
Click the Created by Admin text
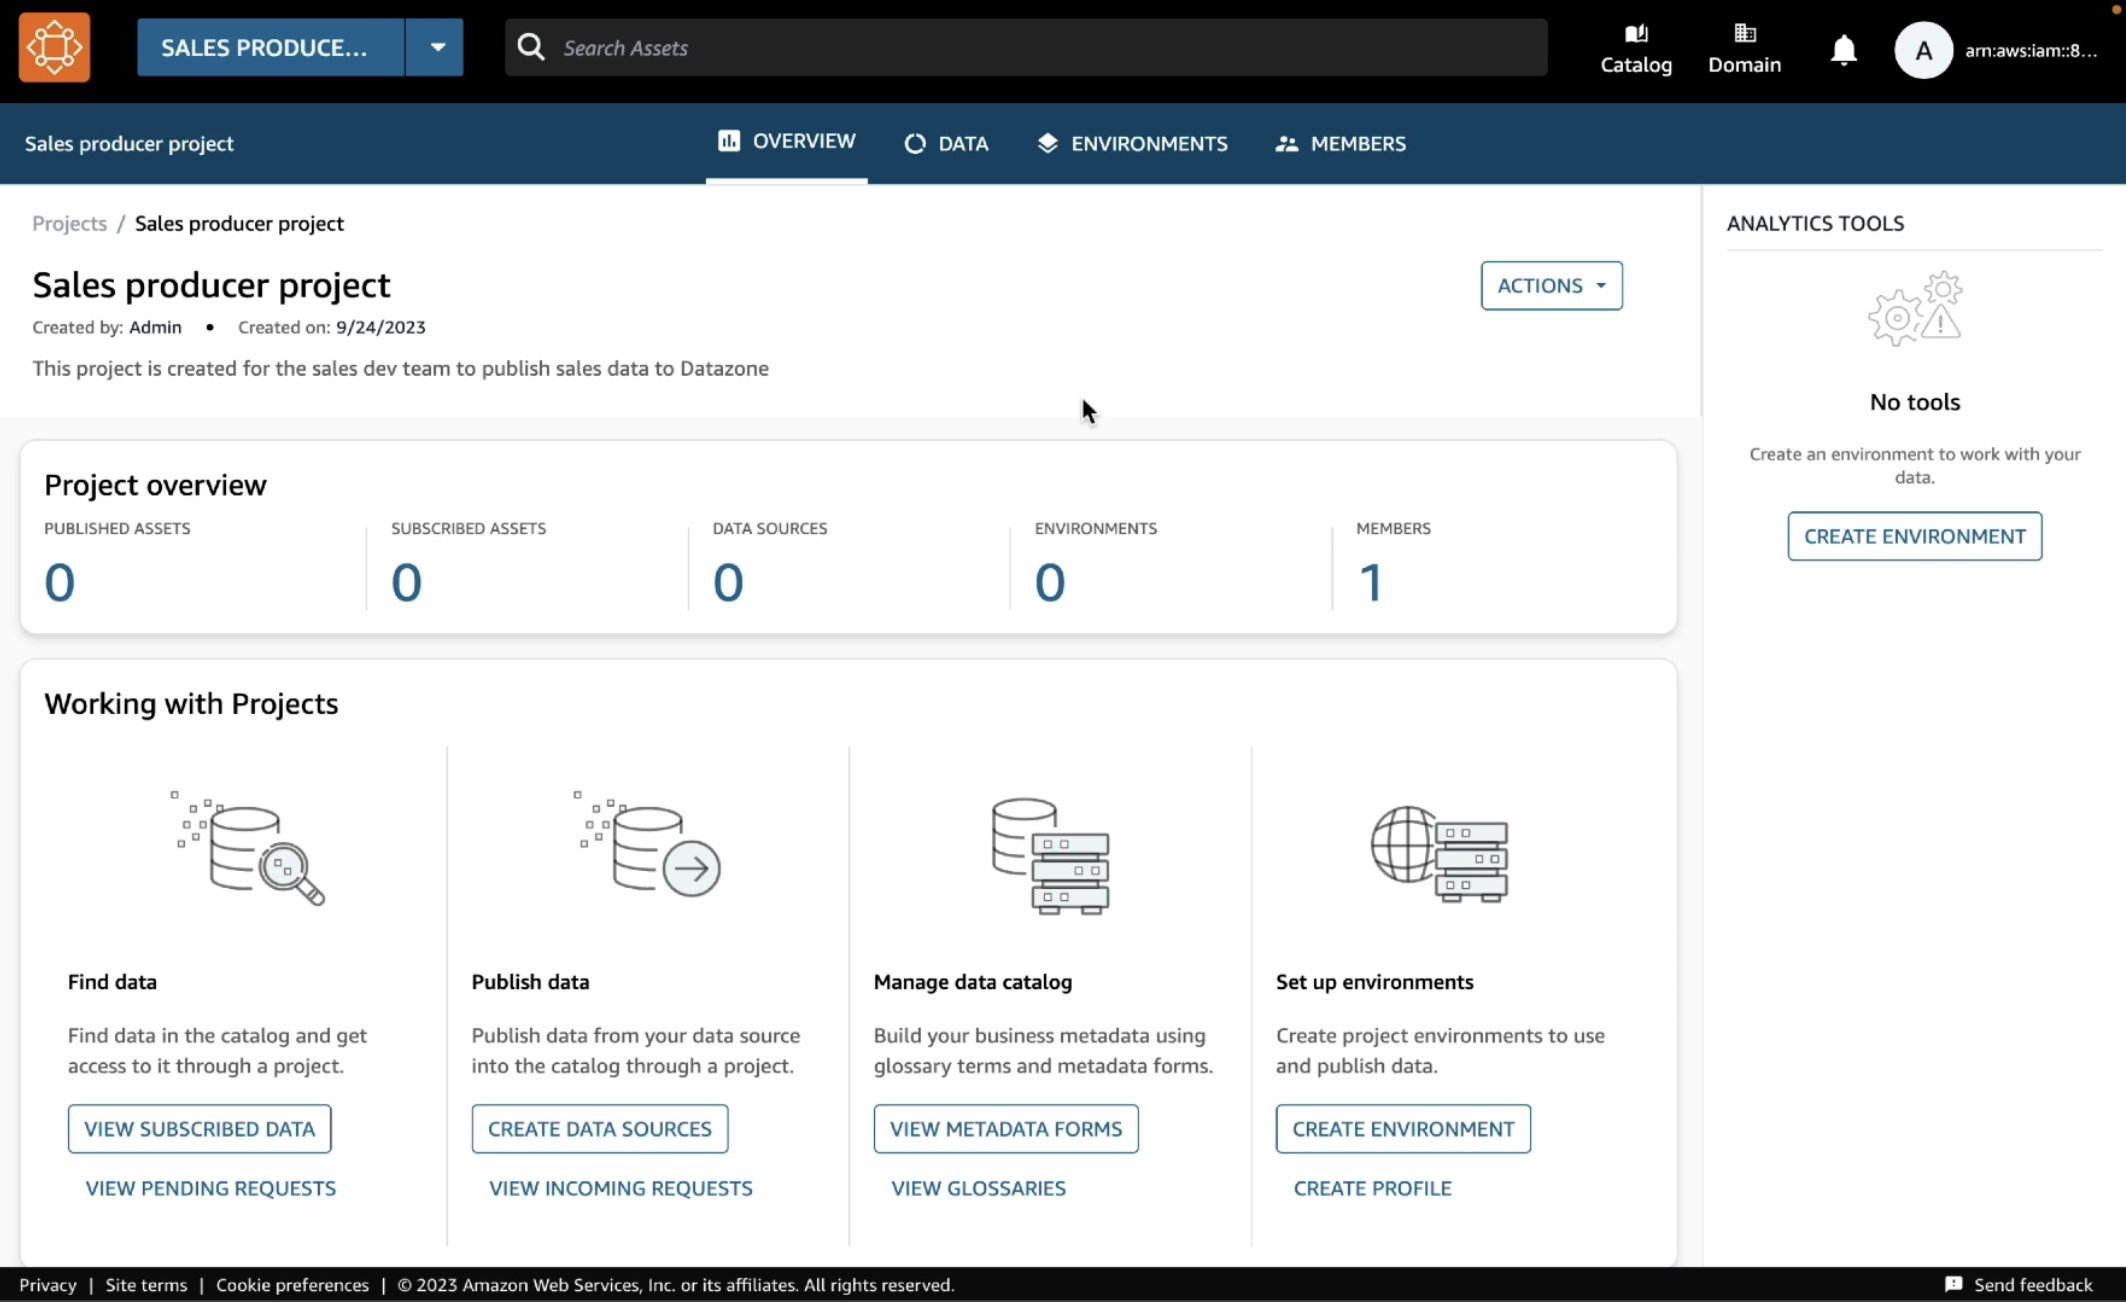pyautogui.click(x=107, y=327)
